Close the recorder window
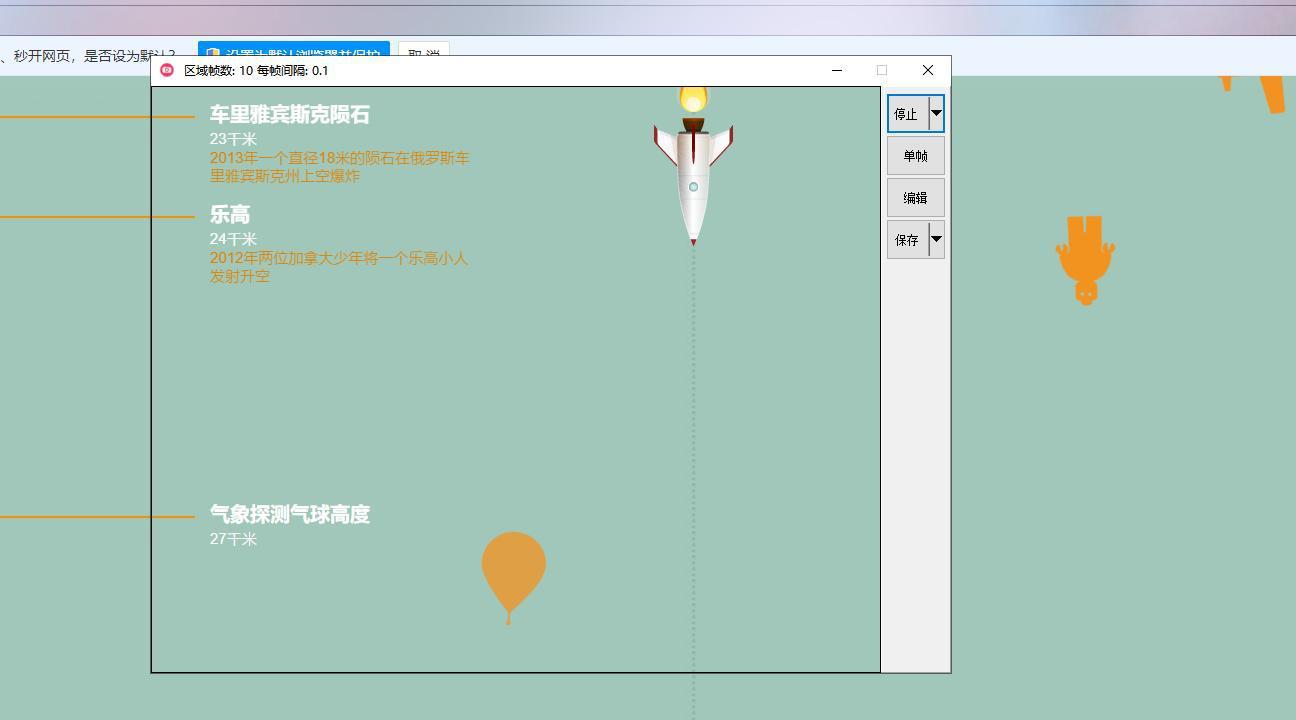 click(x=928, y=70)
